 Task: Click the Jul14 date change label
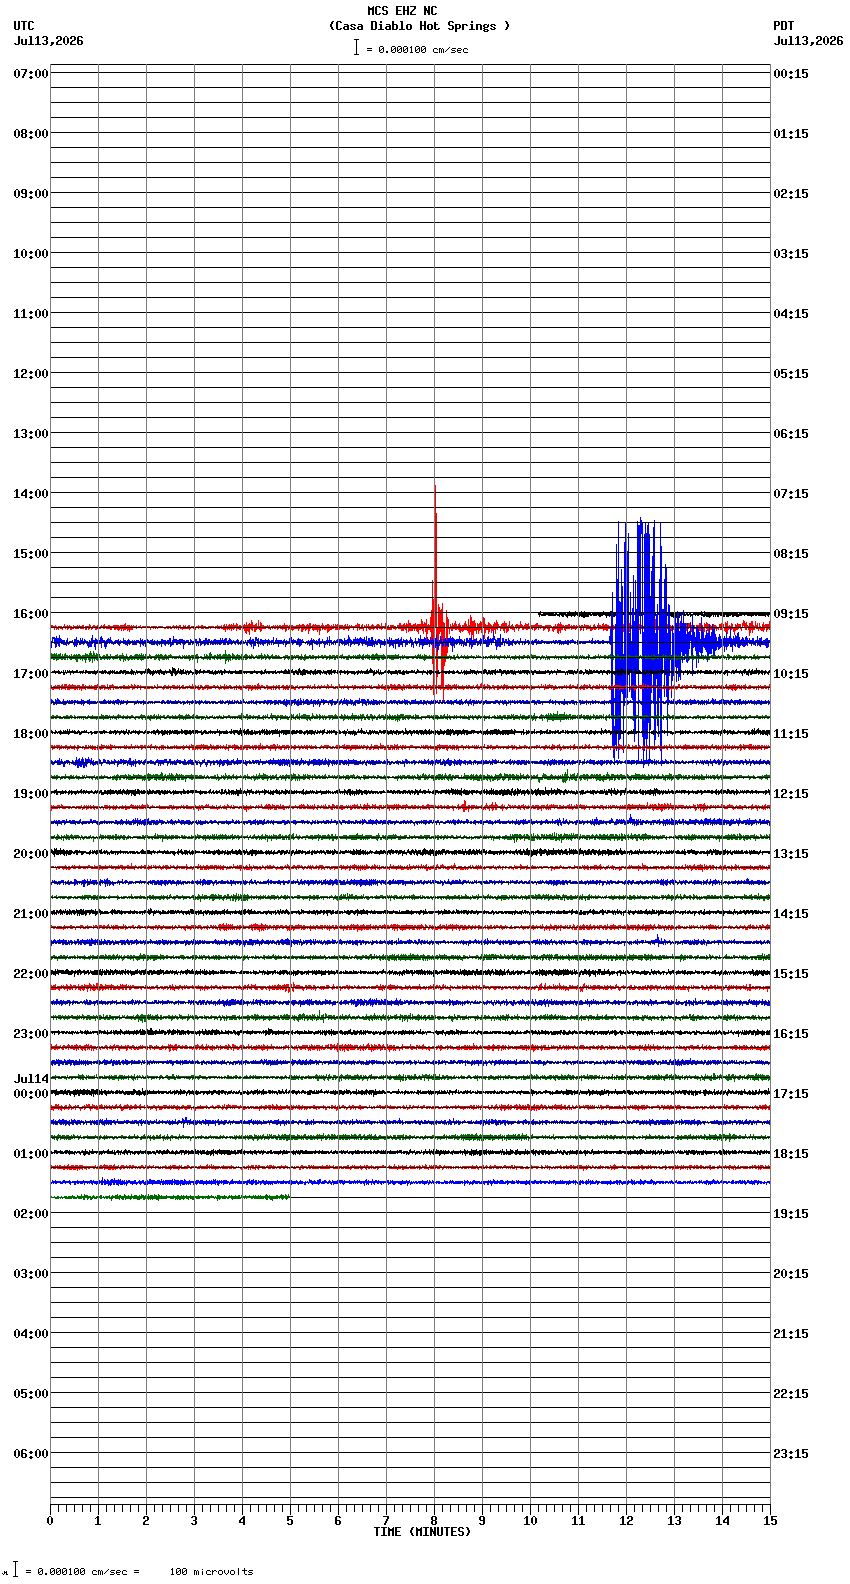point(31,1079)
